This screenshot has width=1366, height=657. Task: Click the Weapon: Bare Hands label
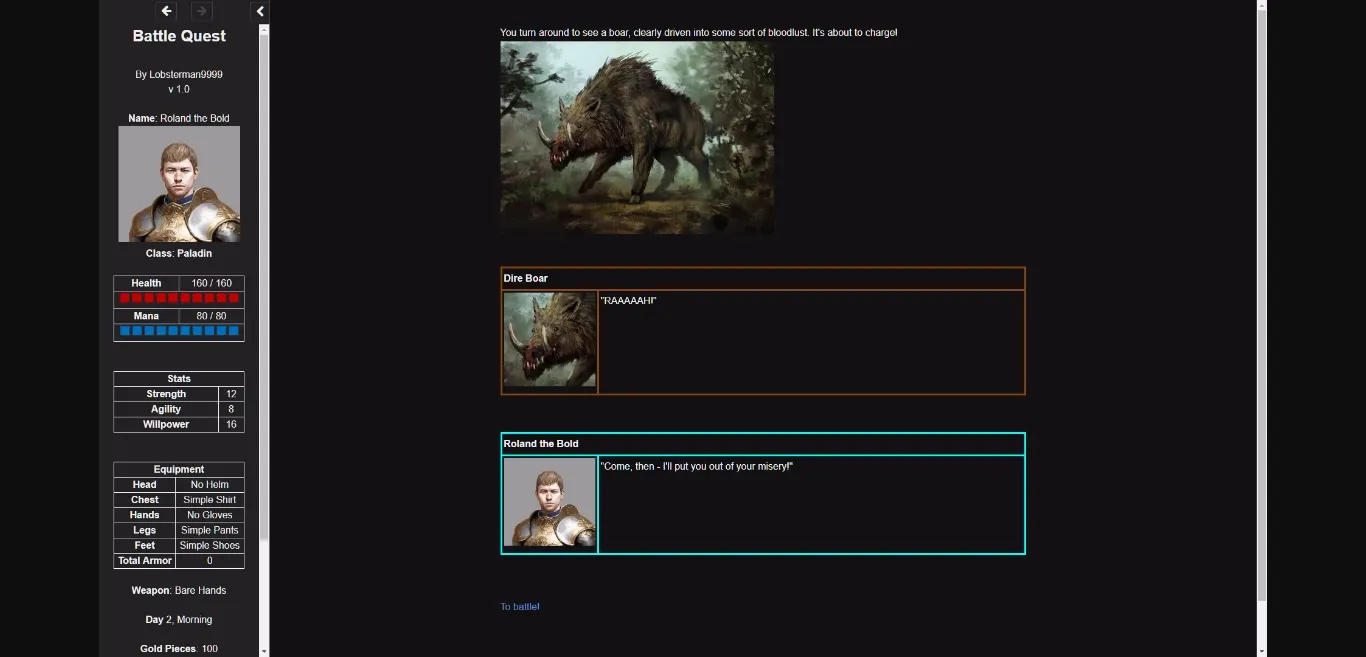click(179, 591)
